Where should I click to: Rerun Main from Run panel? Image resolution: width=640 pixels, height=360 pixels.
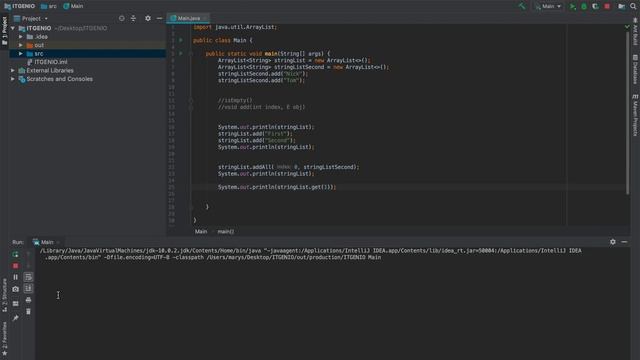pos(15,254)
